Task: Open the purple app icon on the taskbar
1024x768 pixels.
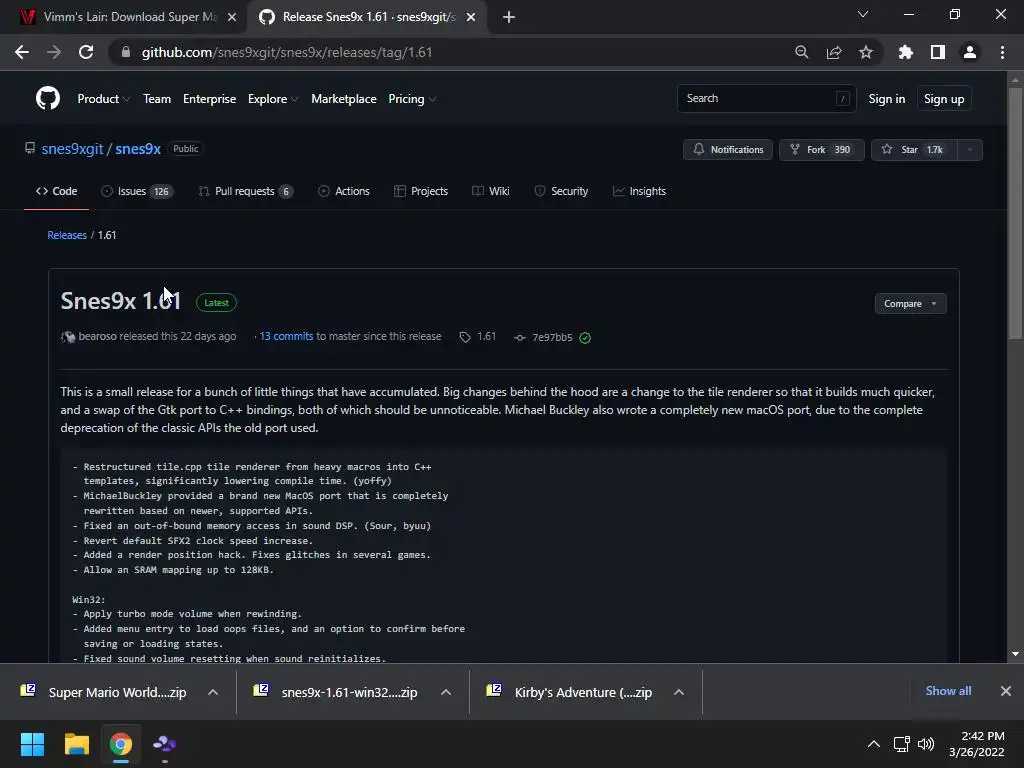Action: (x=165, y=744)
